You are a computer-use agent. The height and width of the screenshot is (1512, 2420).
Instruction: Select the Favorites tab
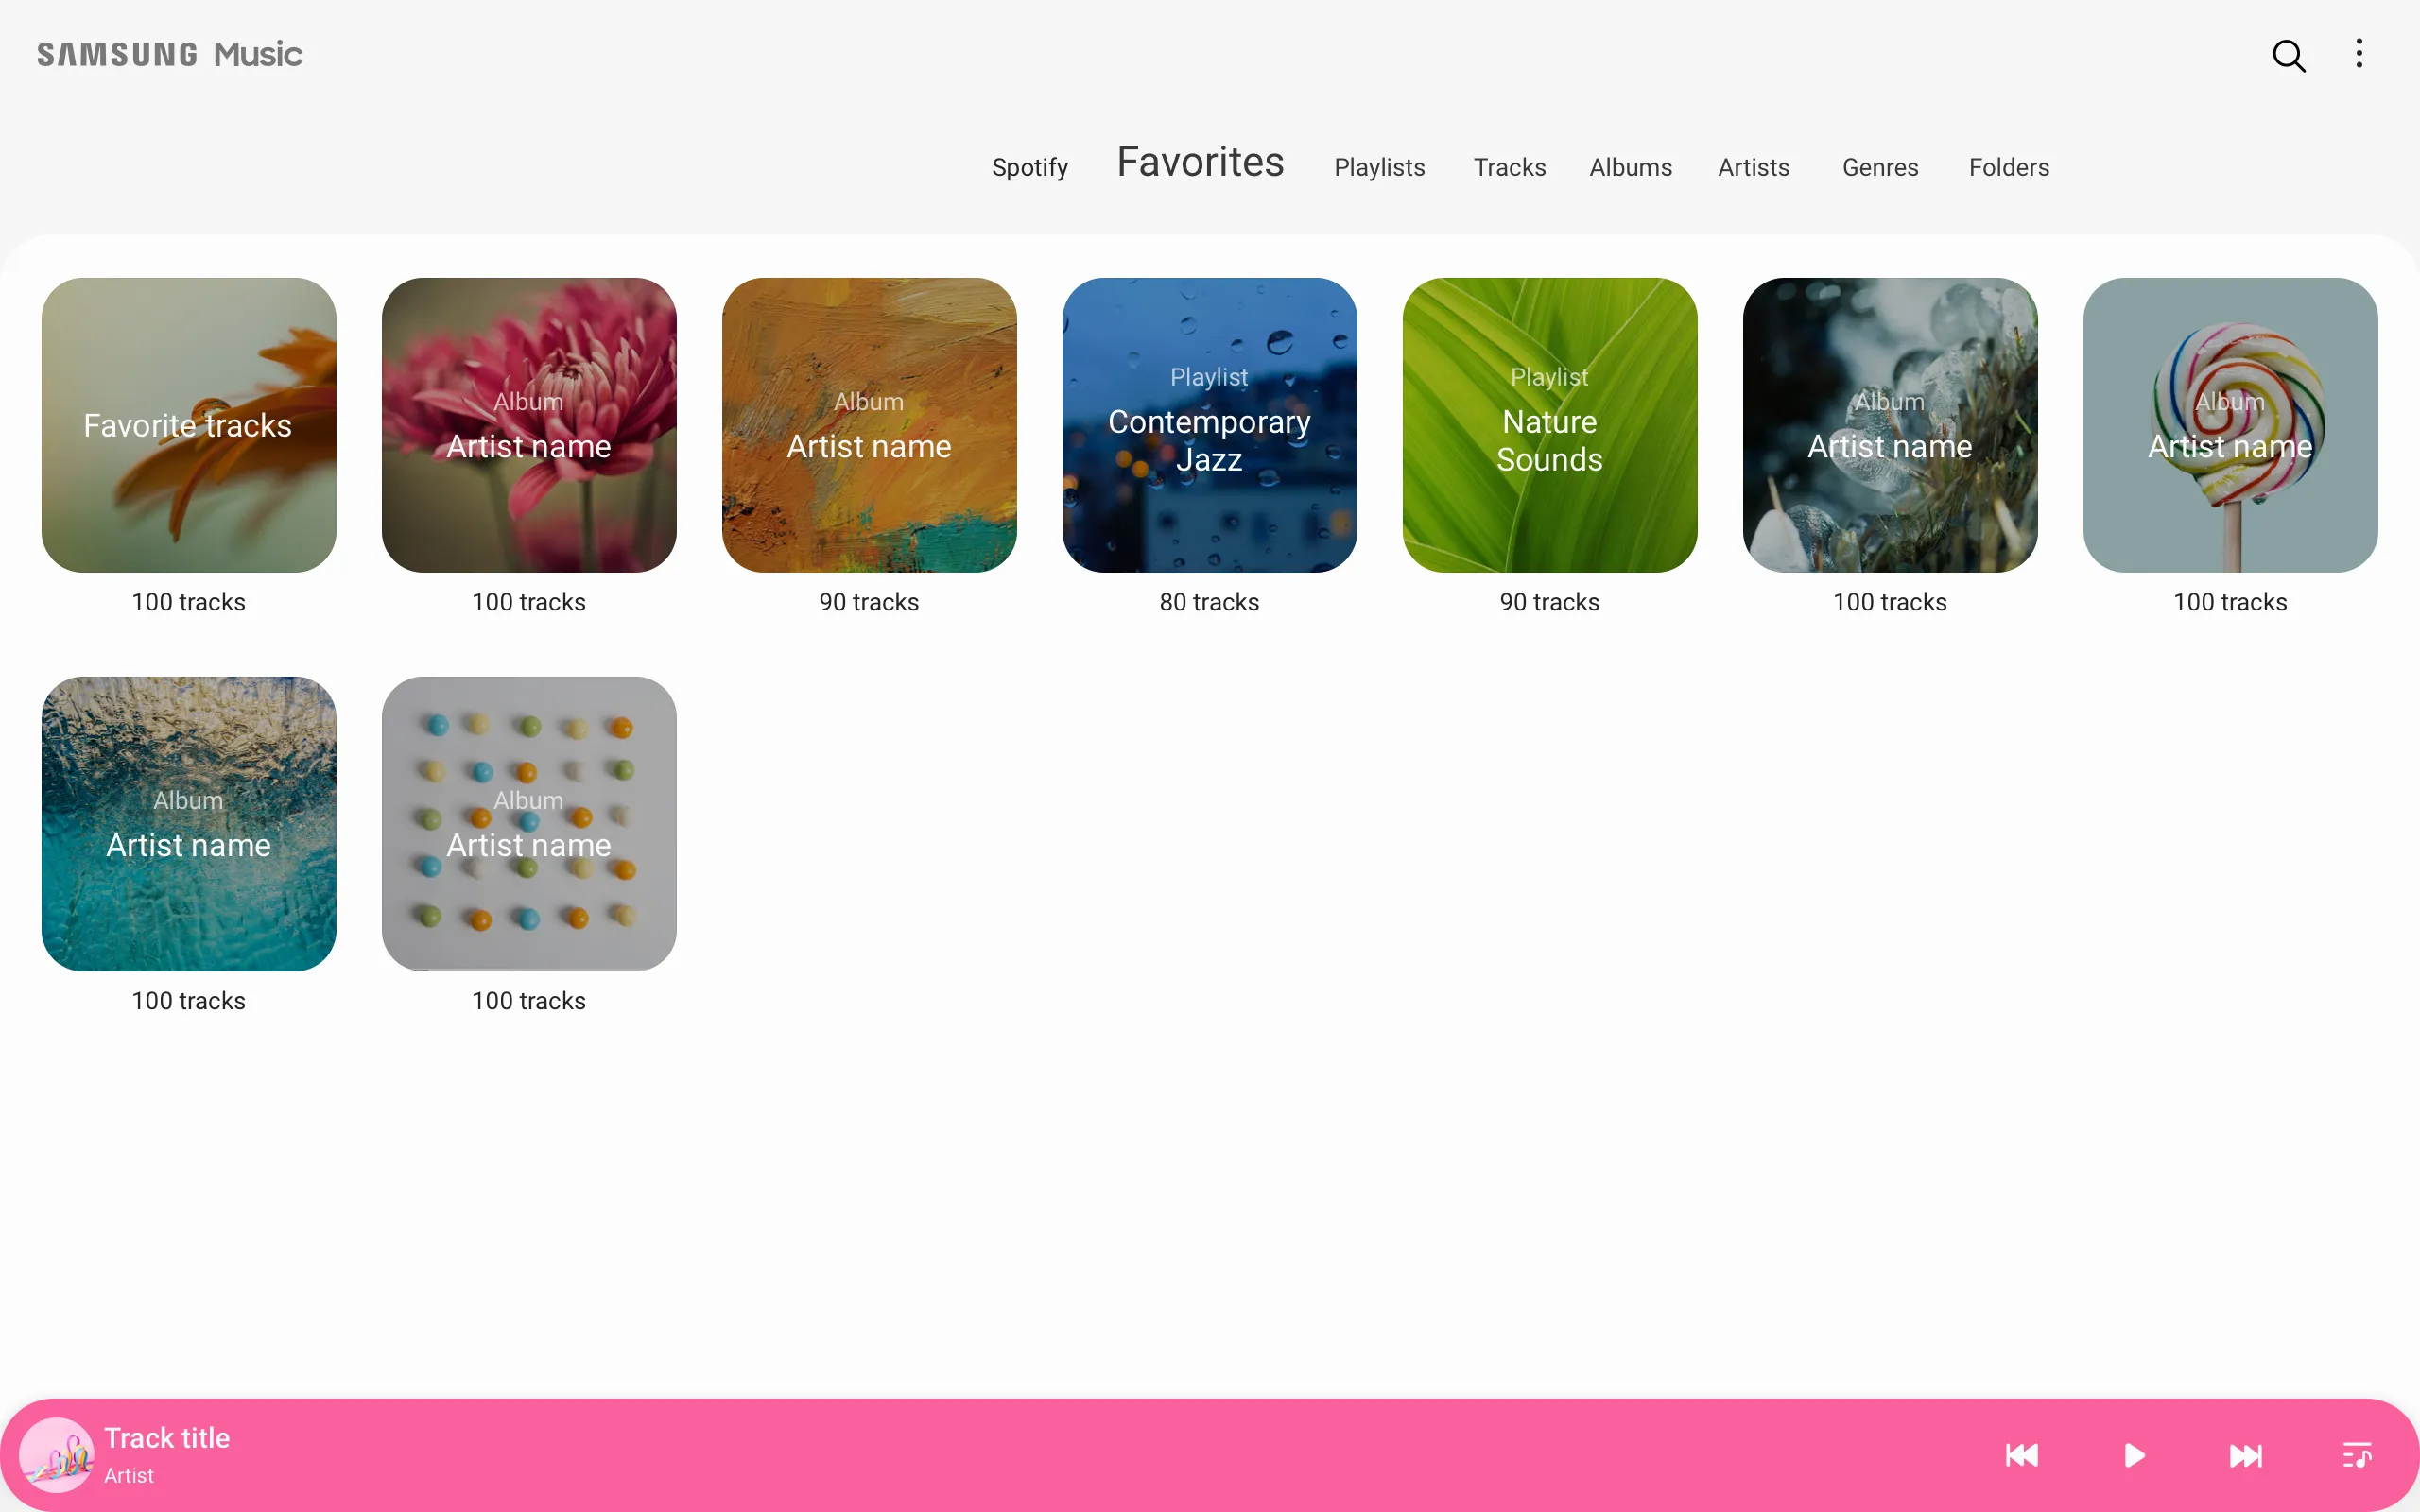tap(1201, 162)
